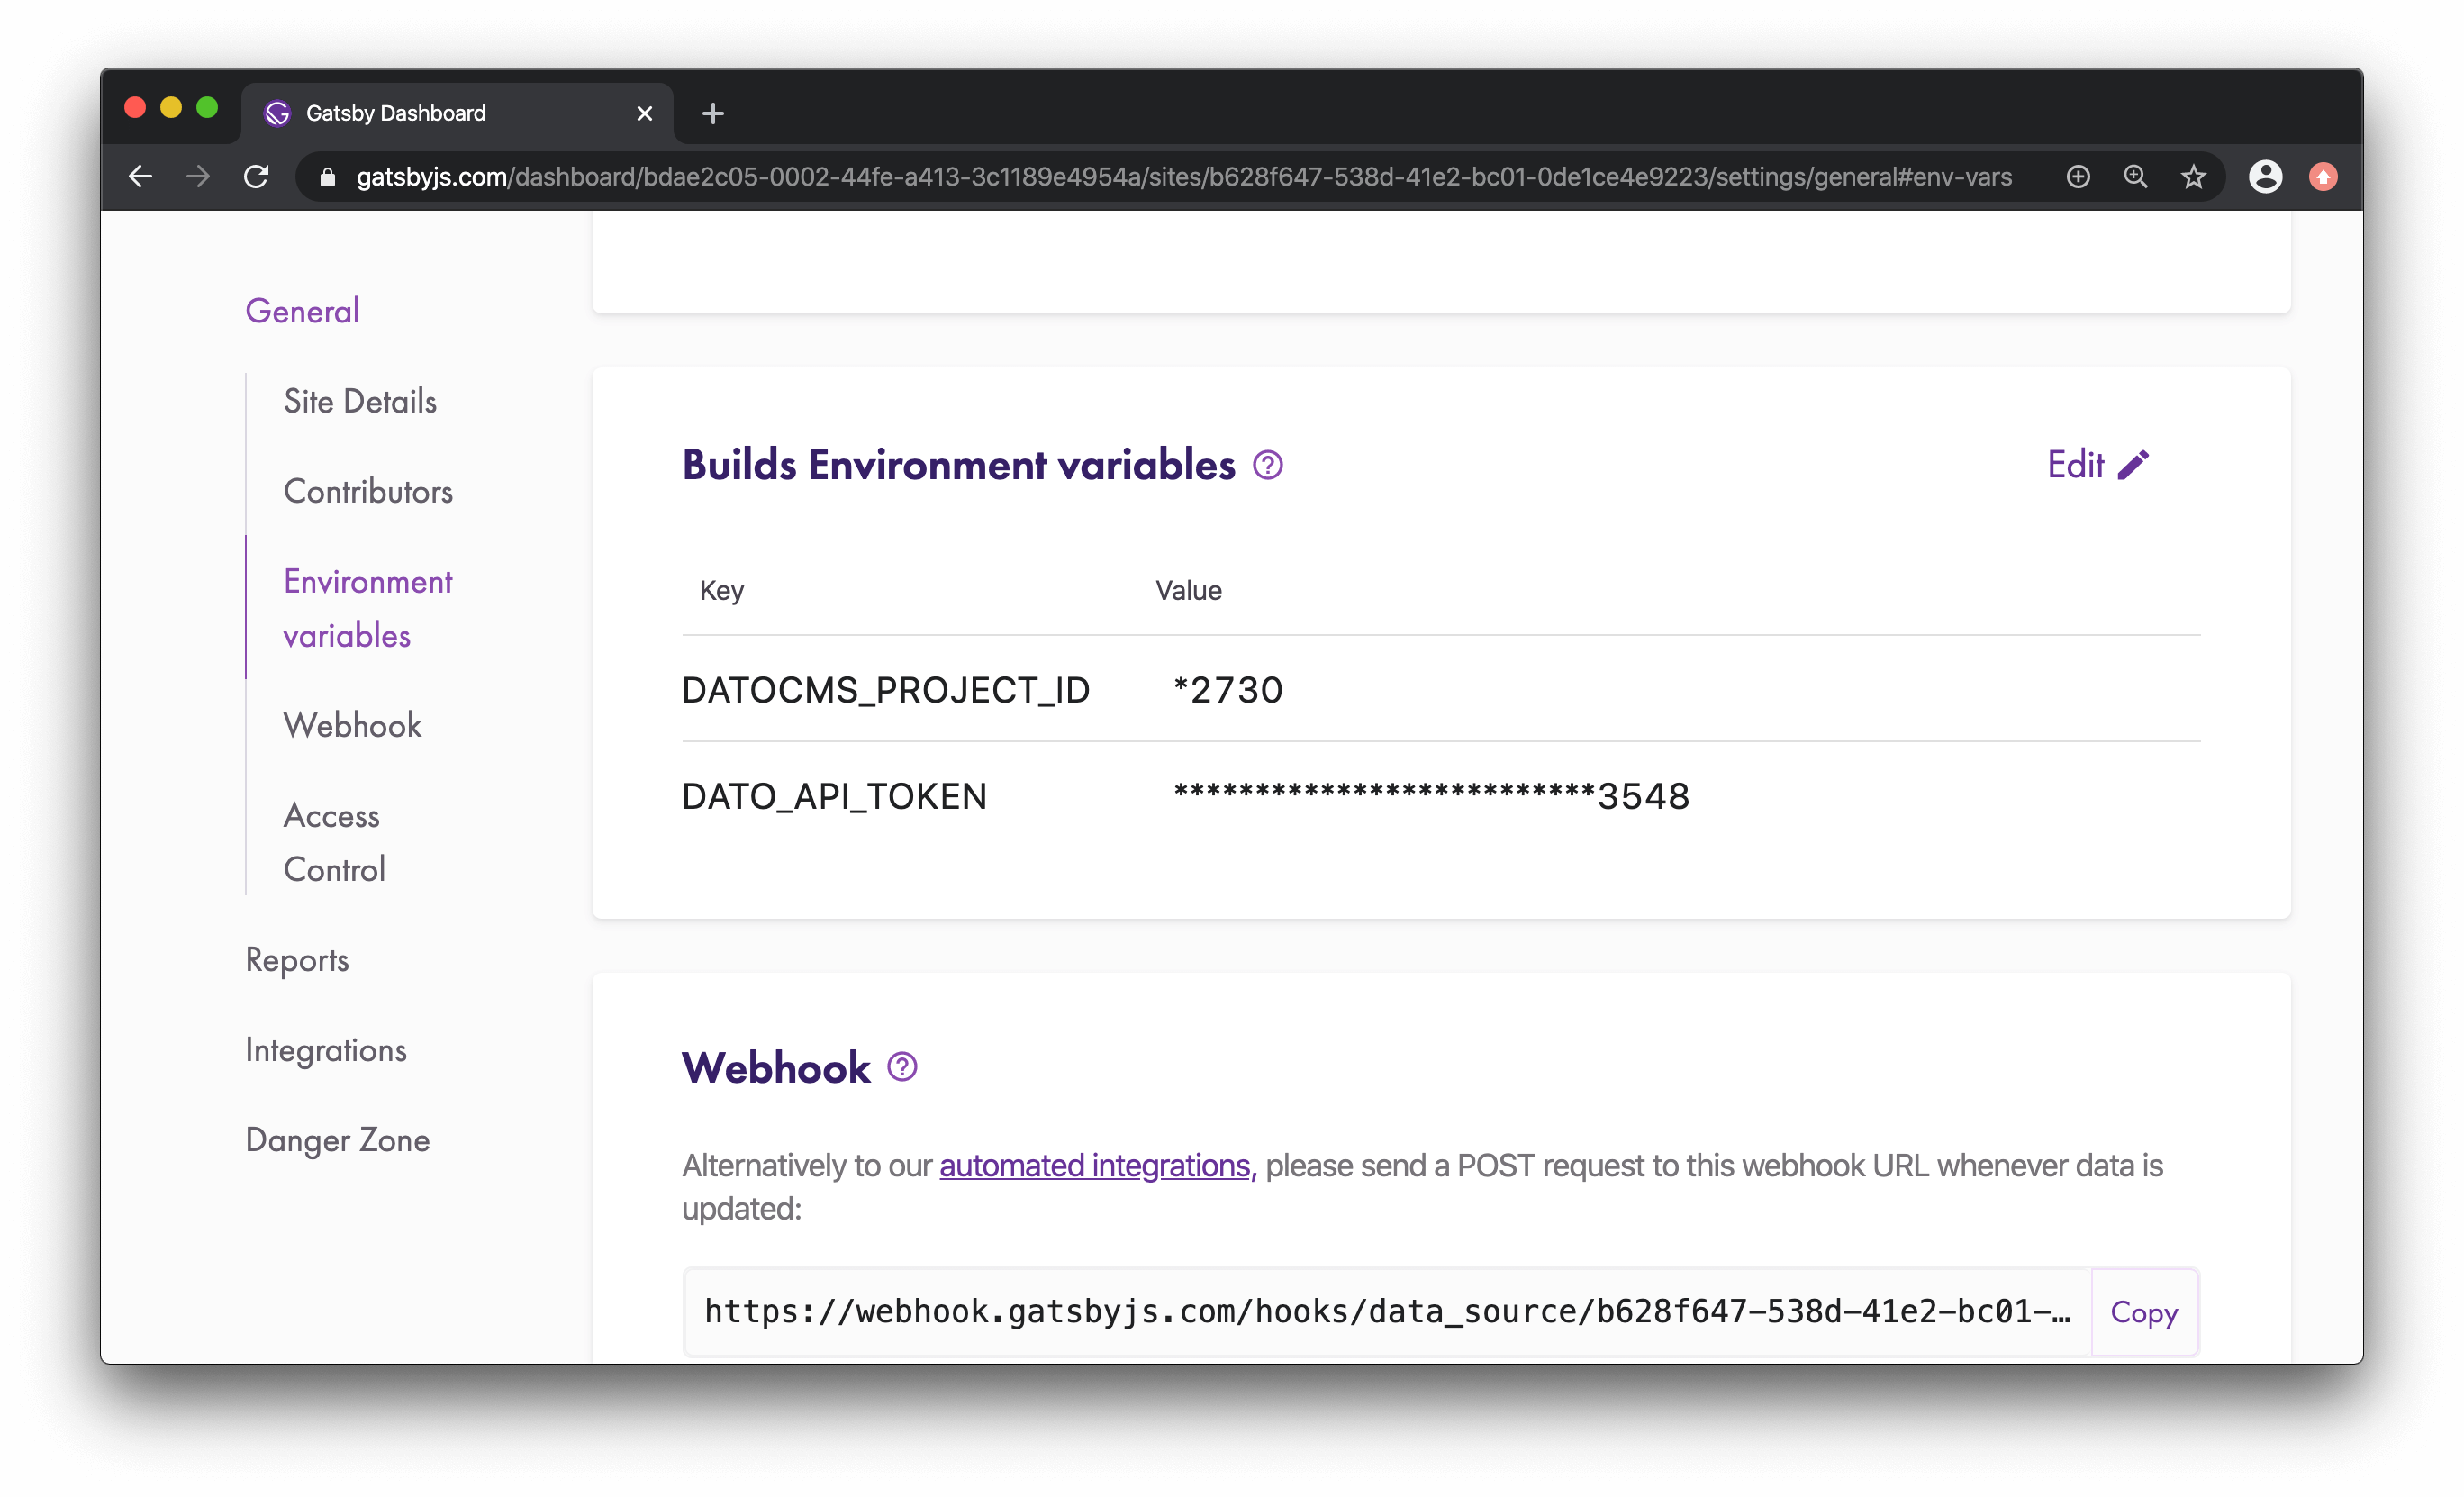
Task: Click the Edit pencil icon
Action: tap(2132, 465)
